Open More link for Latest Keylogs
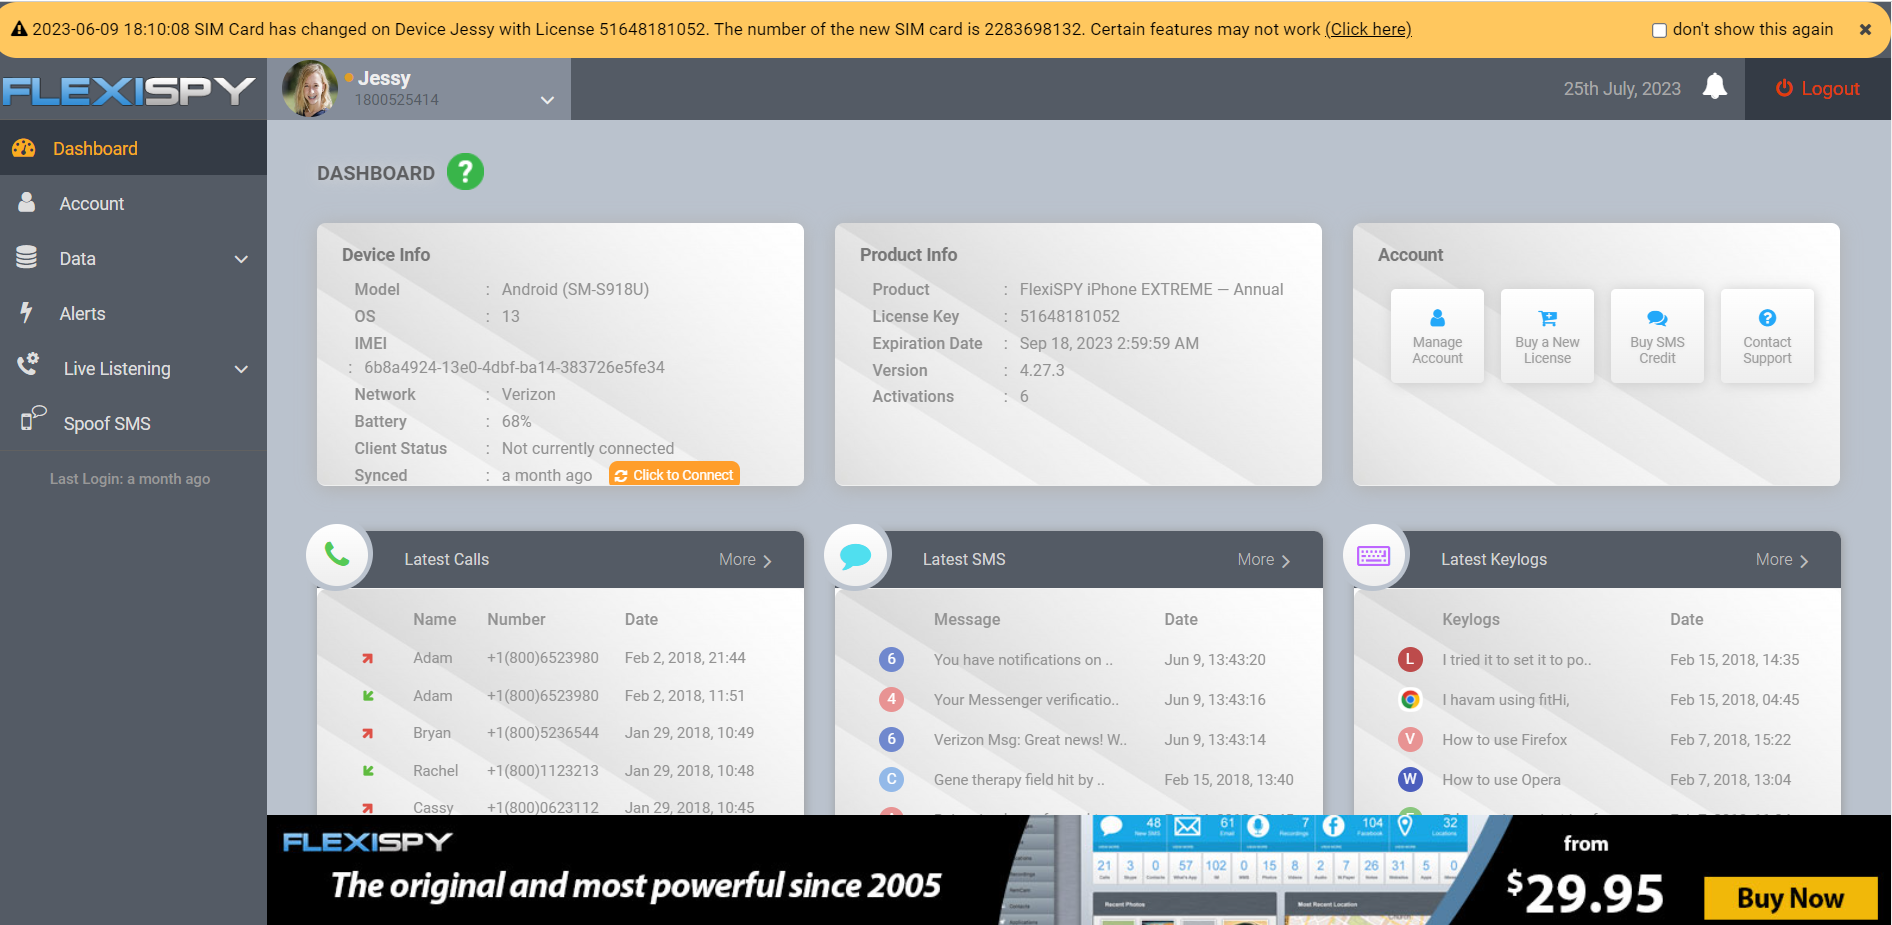This screenshot has width=1892, height=925. [1782, 560]
